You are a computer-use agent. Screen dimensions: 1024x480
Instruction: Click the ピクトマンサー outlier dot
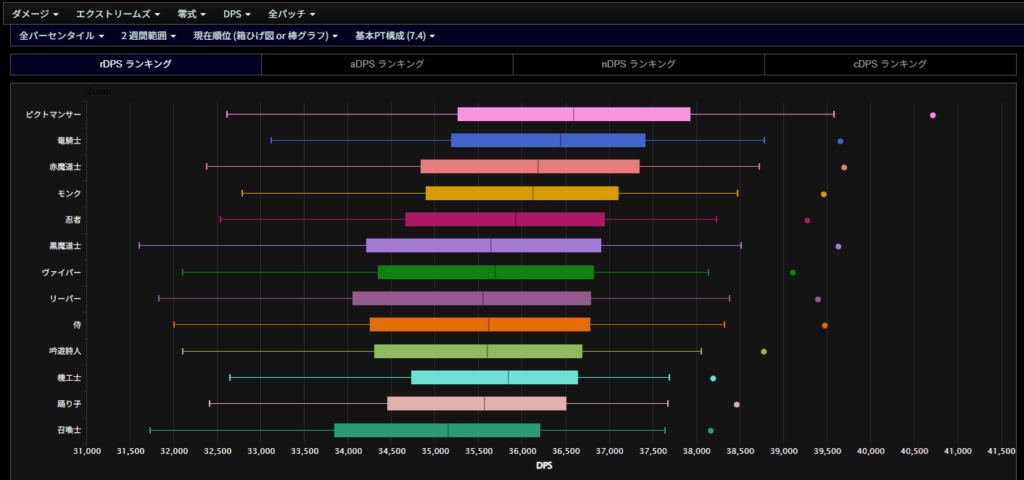[933, 115]
